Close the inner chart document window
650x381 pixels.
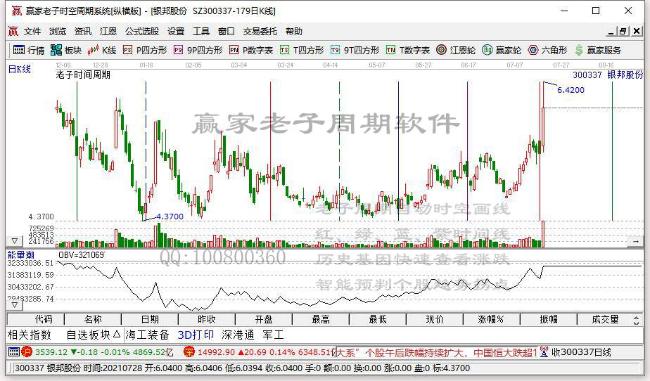coord(638,31)
